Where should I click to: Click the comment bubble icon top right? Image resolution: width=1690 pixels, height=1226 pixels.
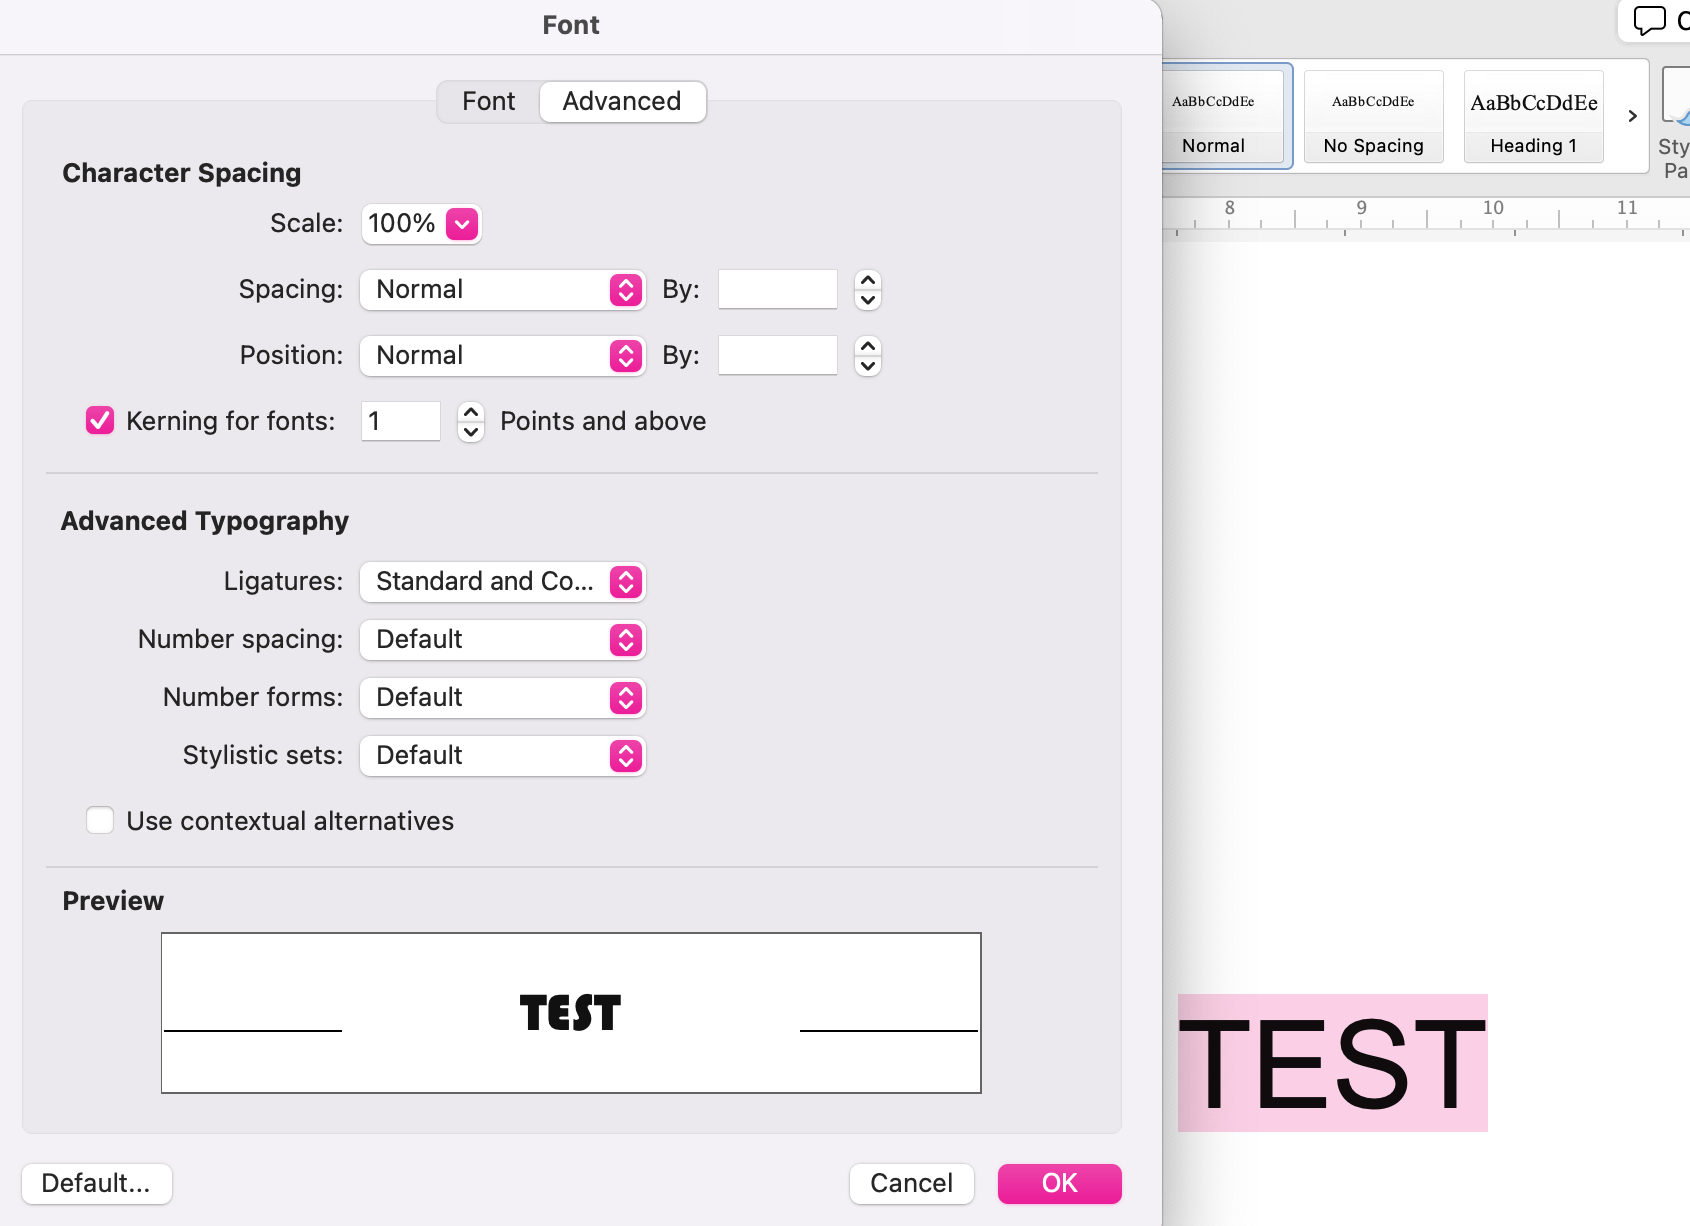pos(1648,20)
